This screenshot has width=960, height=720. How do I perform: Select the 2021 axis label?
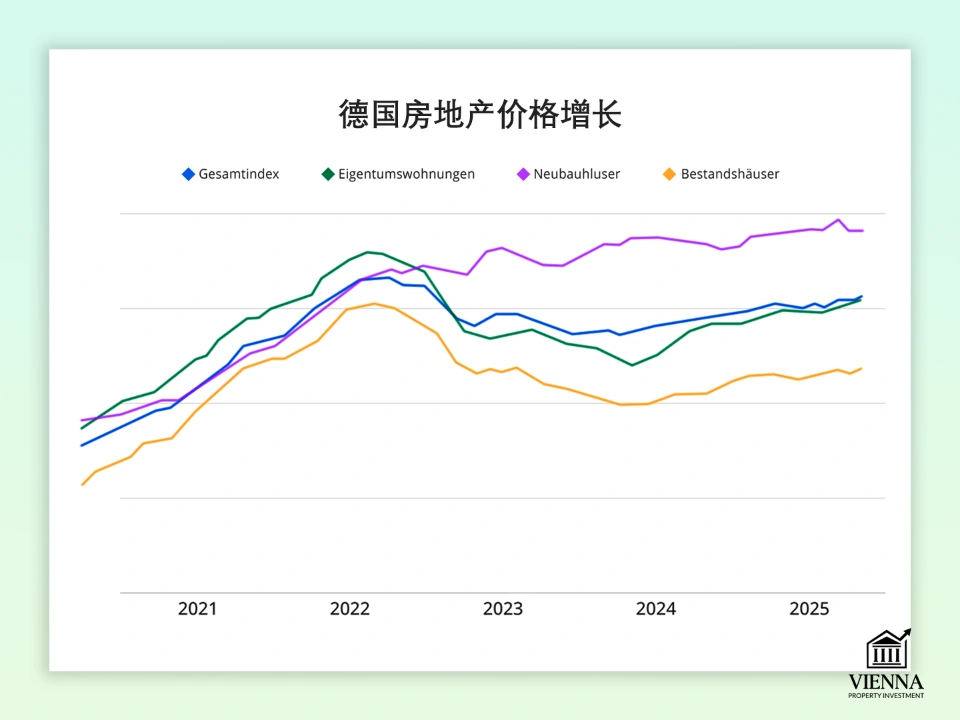197,608
